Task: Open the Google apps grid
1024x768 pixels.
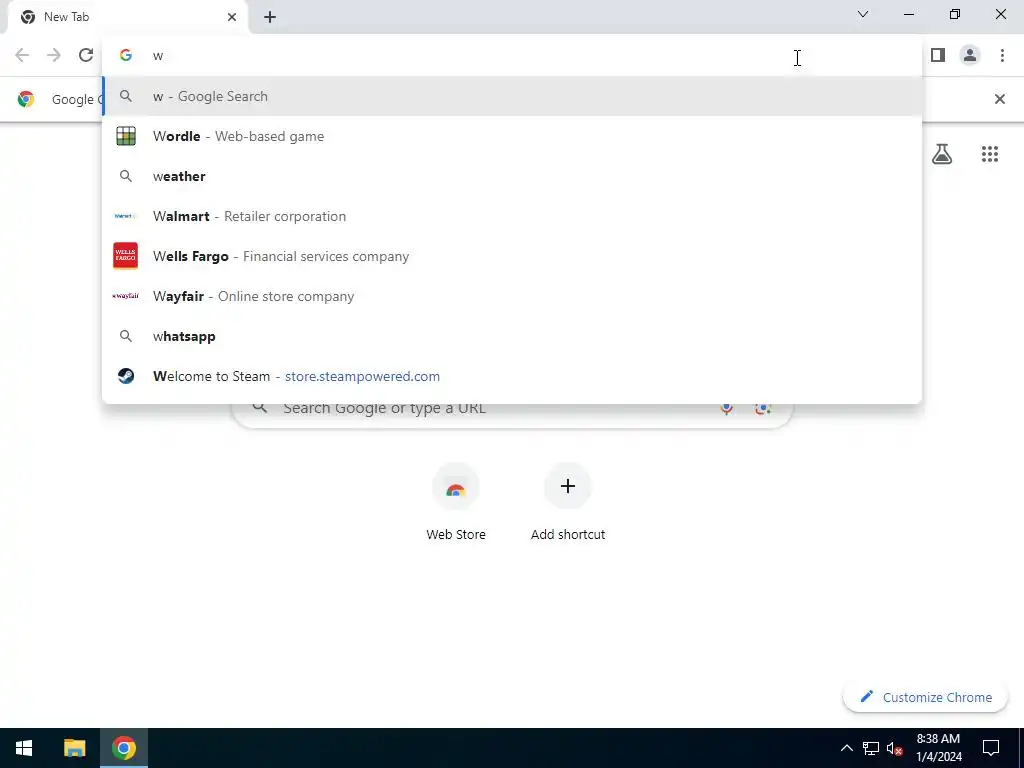Action: (x=990, y=154)
